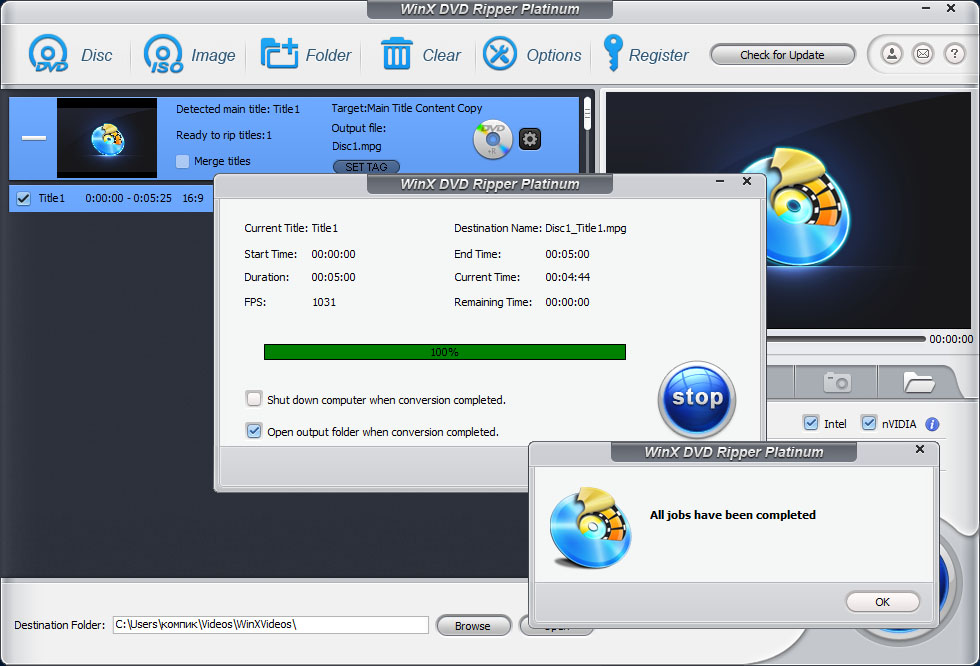Click the Current Time value 00:04:44
The width and height of the screenshot is (980, 666).
click(x=568, y=277)
